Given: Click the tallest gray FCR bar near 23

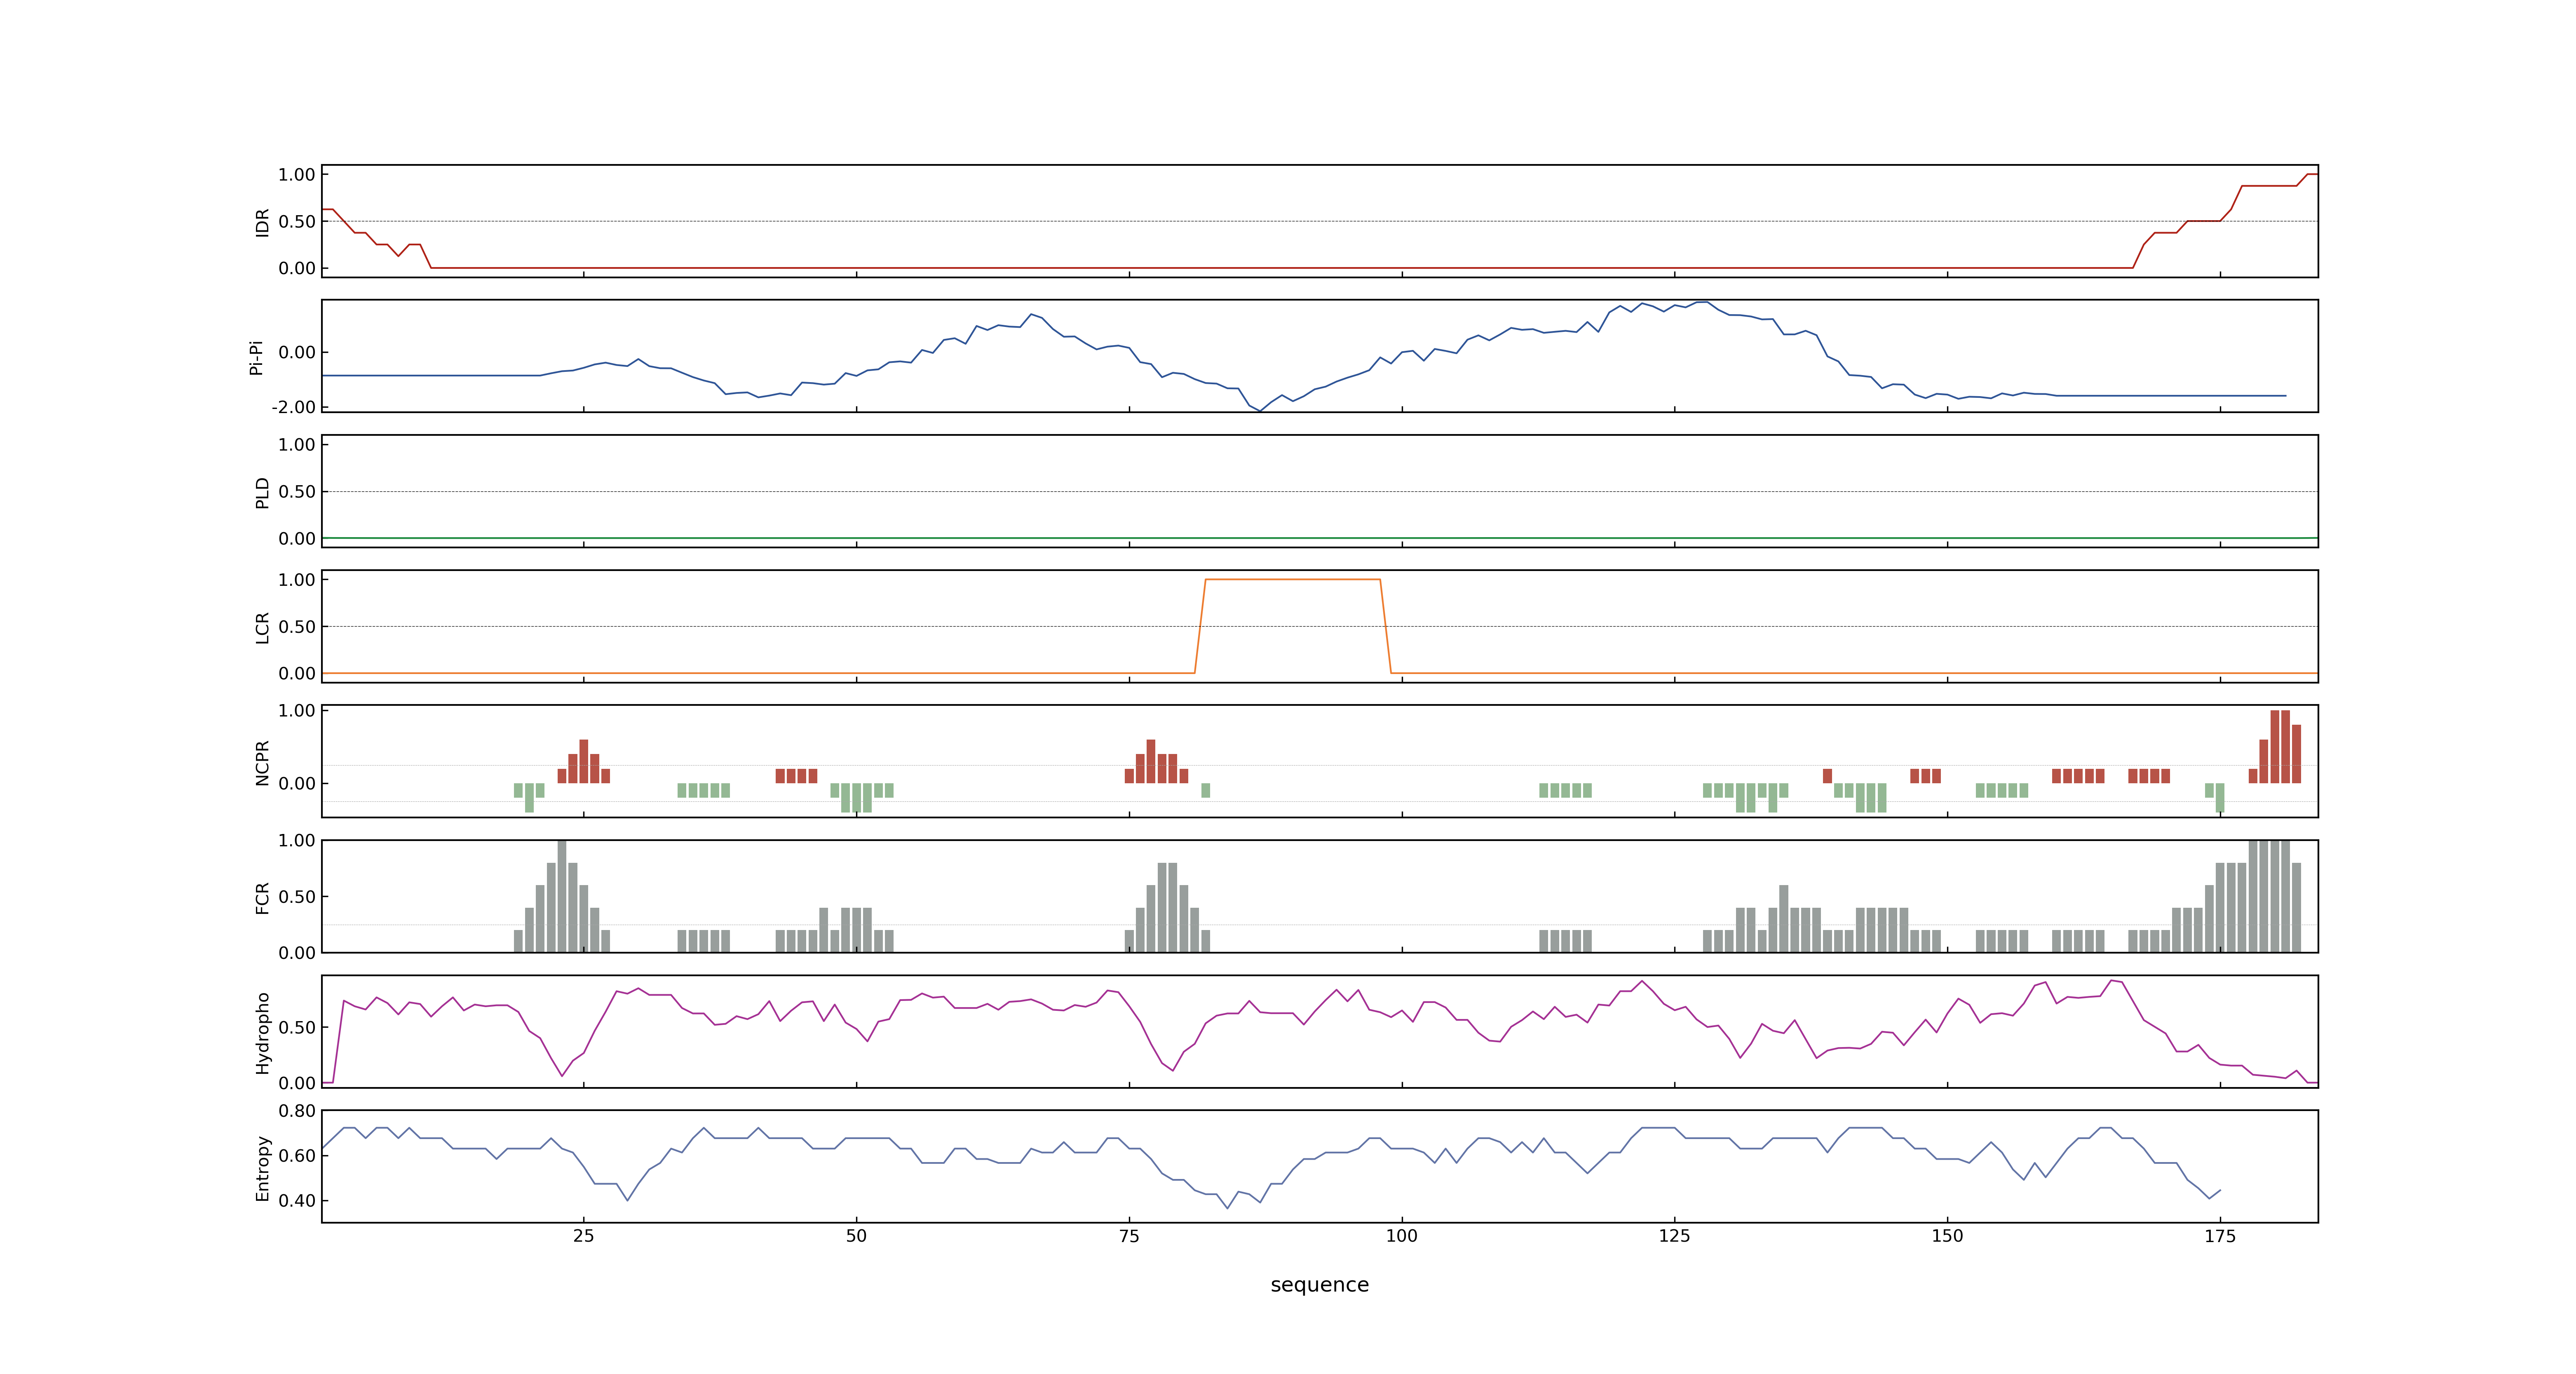Looking at the screenshot, I should point(562,896).
